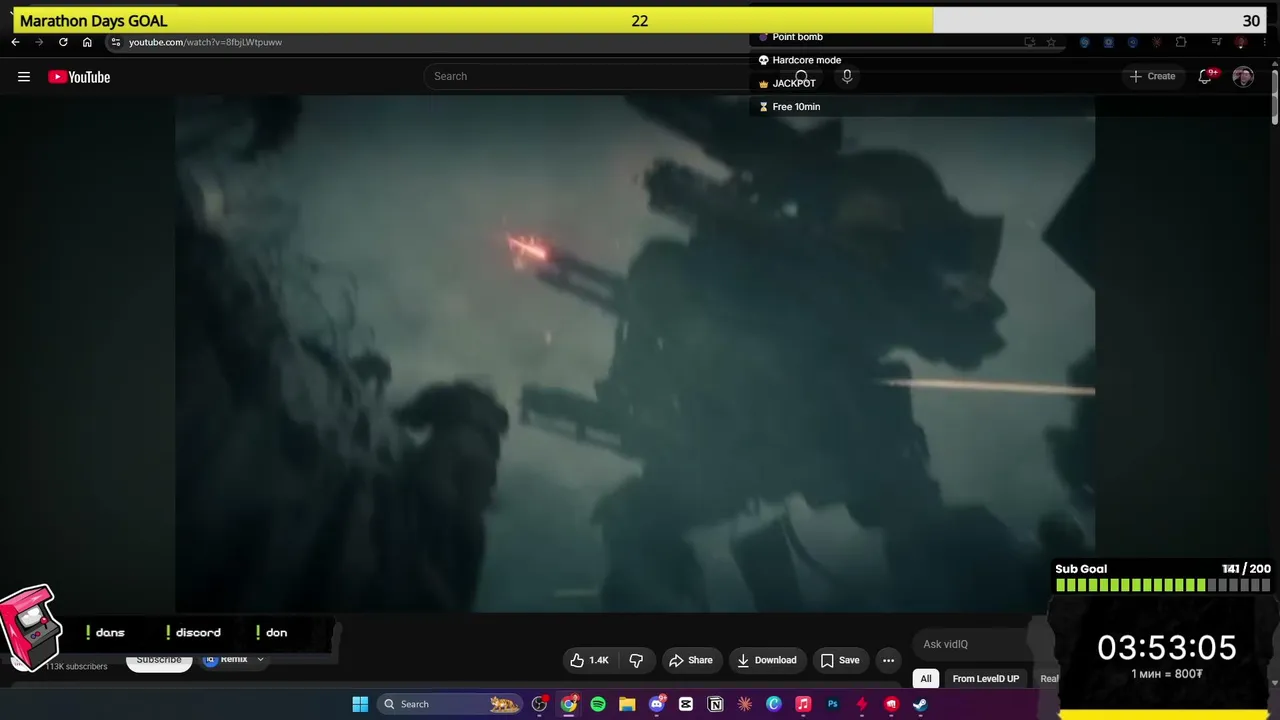Click the 'Hardcore mode' overlay entry
Viewport: 1280px width, 720px height.
point(806,60)
